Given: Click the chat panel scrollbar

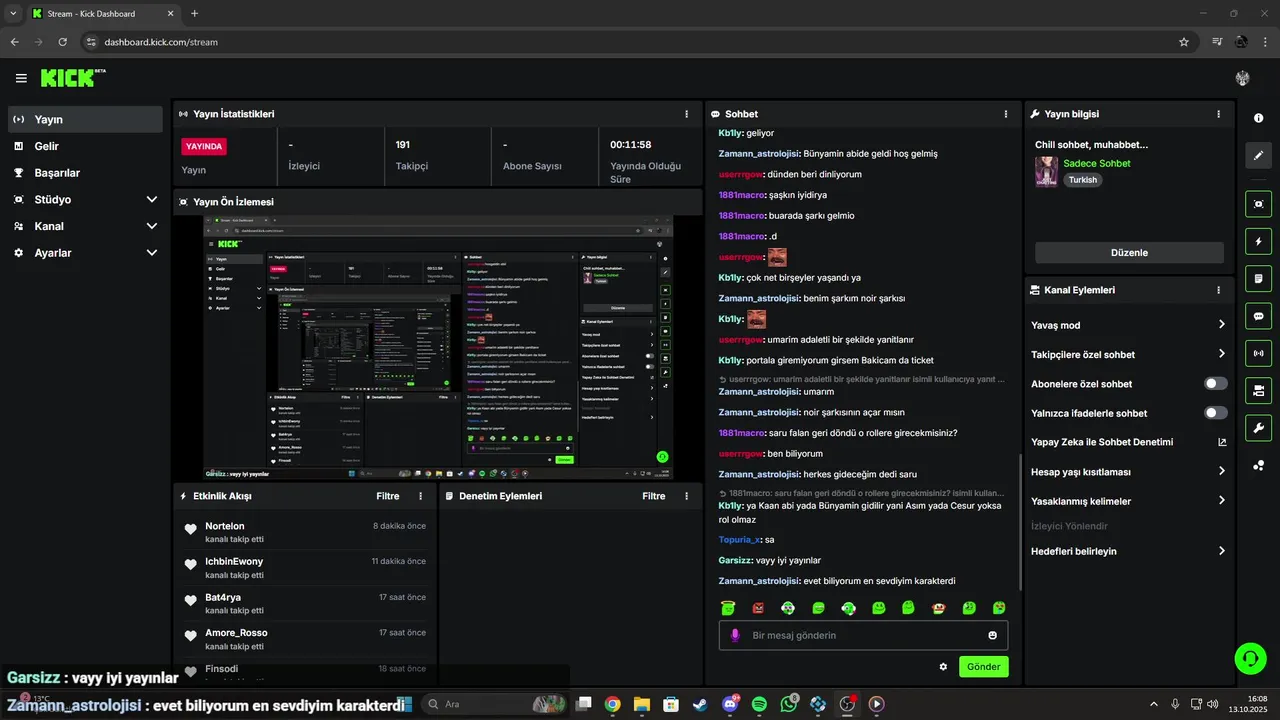Looking at the screenshot, I should click(x=1020, y=520).
